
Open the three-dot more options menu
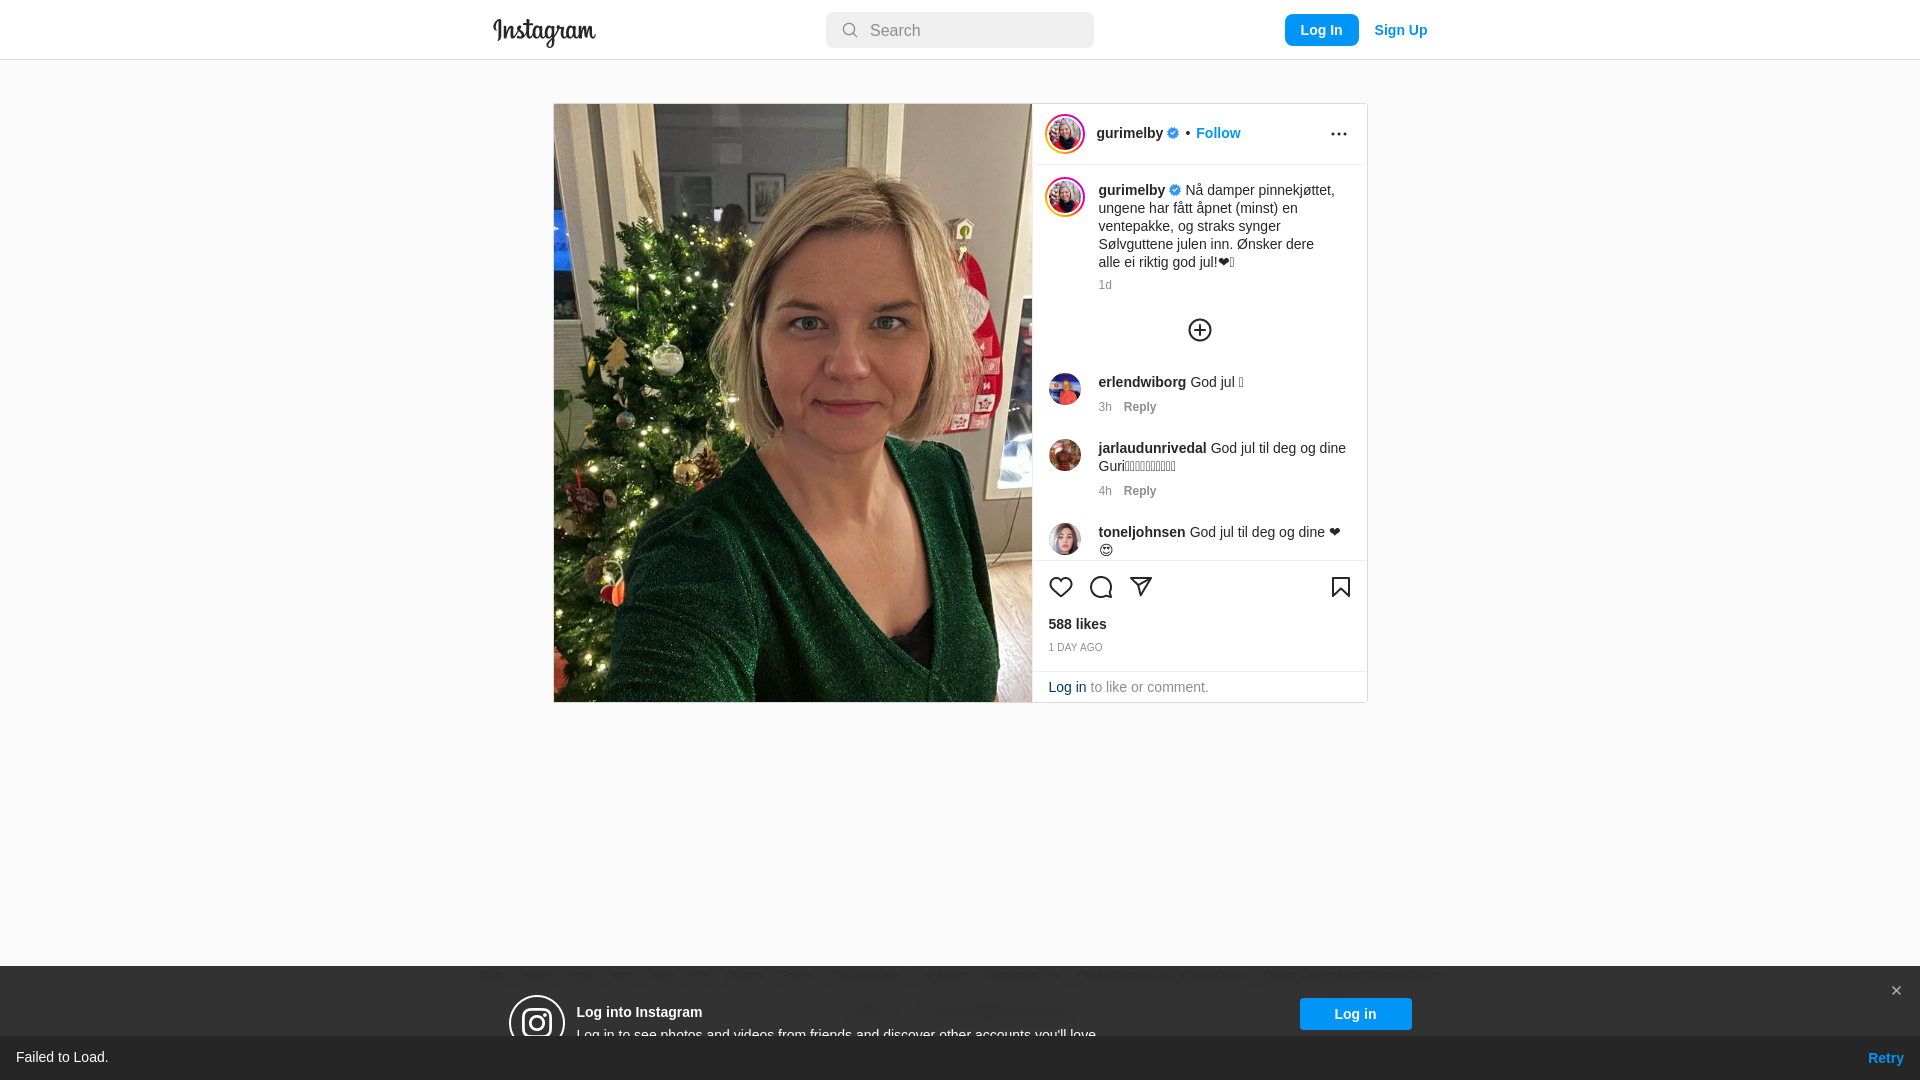1339,134
